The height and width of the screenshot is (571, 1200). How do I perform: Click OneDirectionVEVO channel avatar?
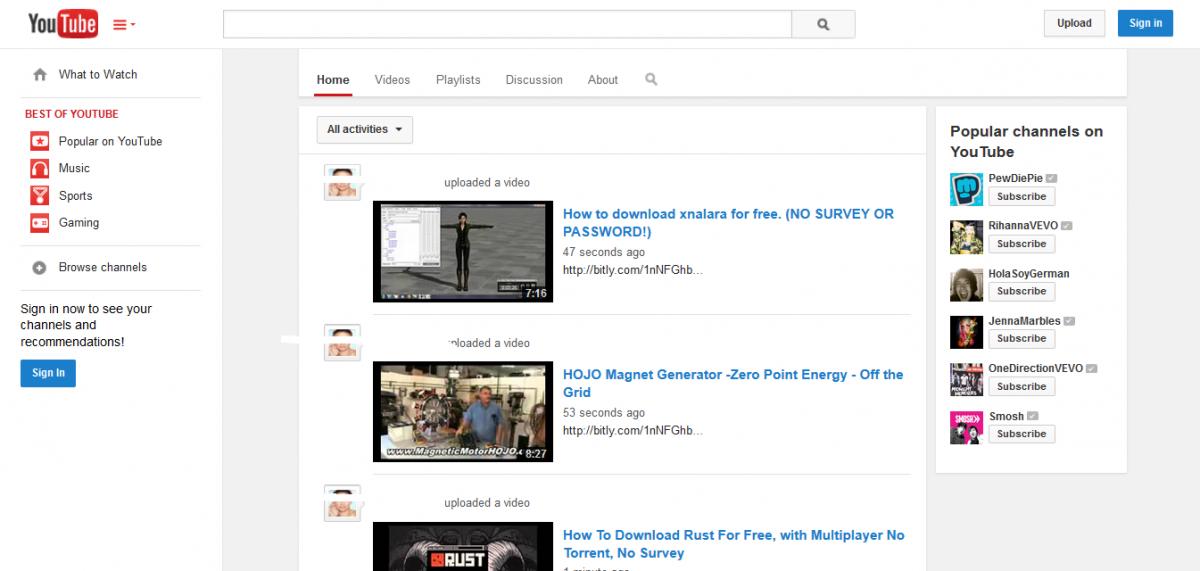(967, 379)
